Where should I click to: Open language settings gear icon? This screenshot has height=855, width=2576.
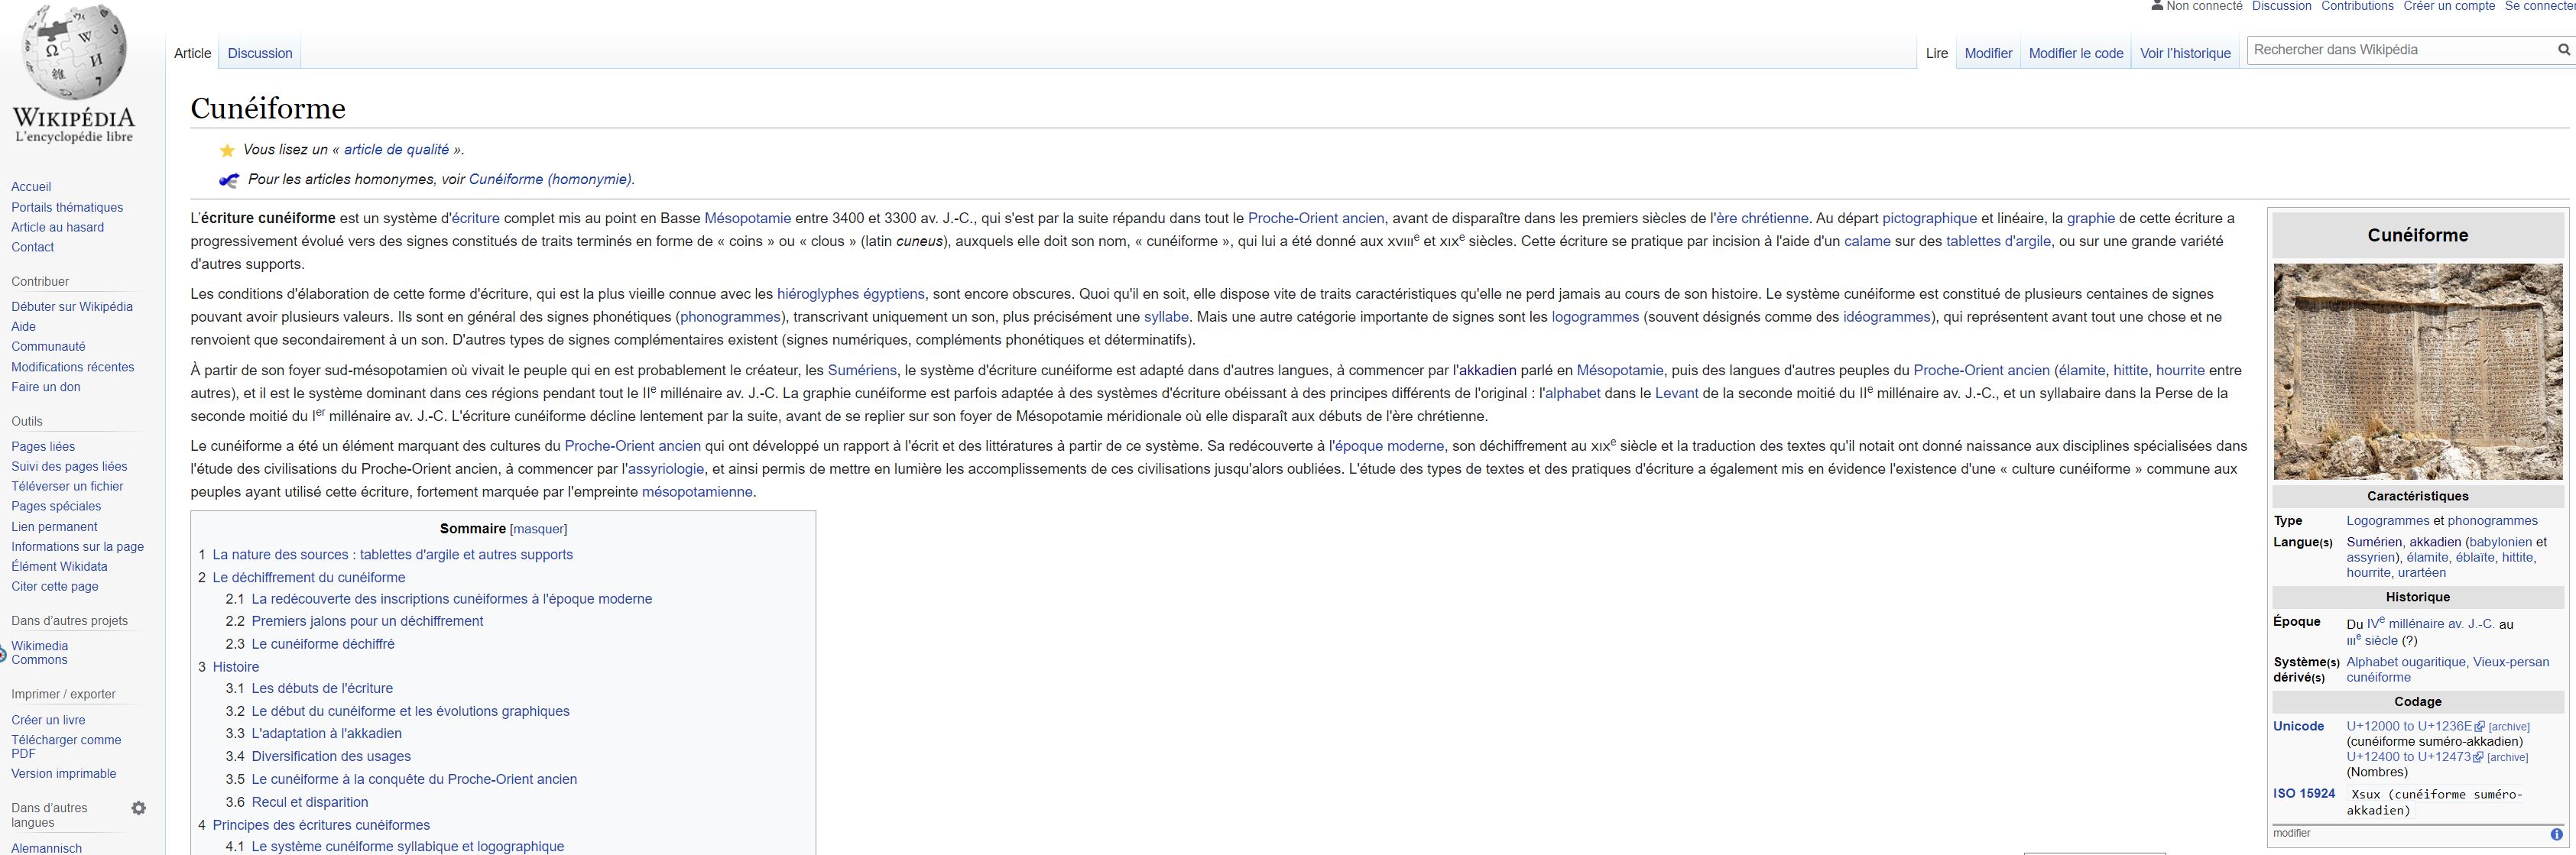tap(139, 808)
